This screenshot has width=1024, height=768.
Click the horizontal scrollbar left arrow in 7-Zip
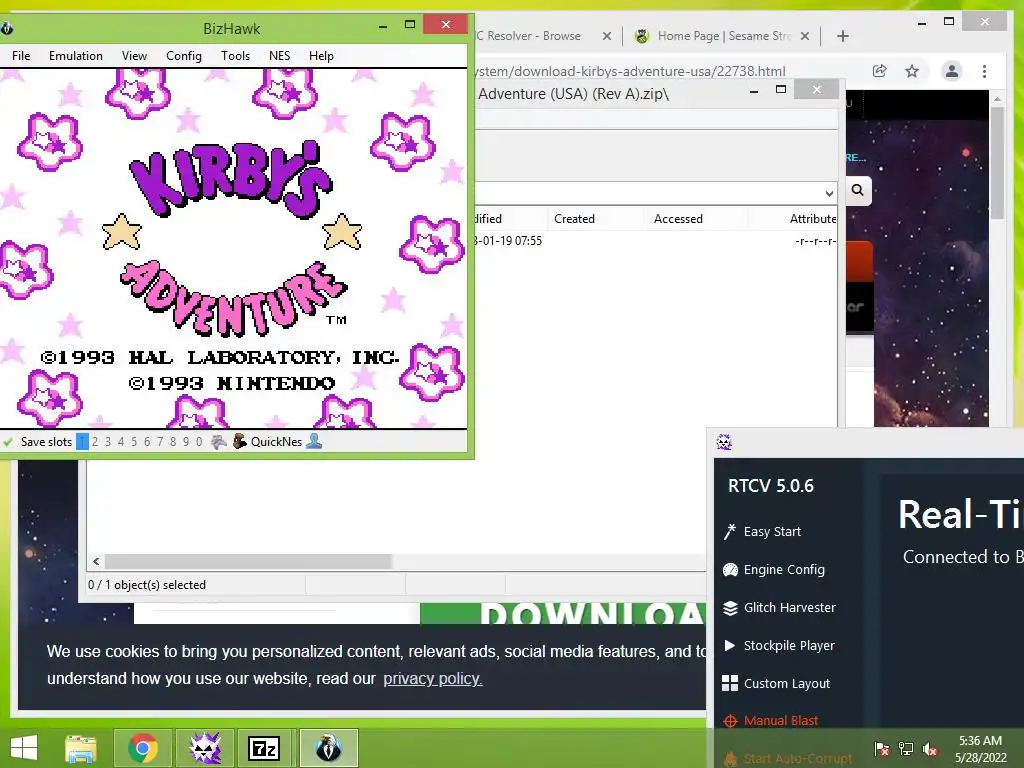point(96,562)
